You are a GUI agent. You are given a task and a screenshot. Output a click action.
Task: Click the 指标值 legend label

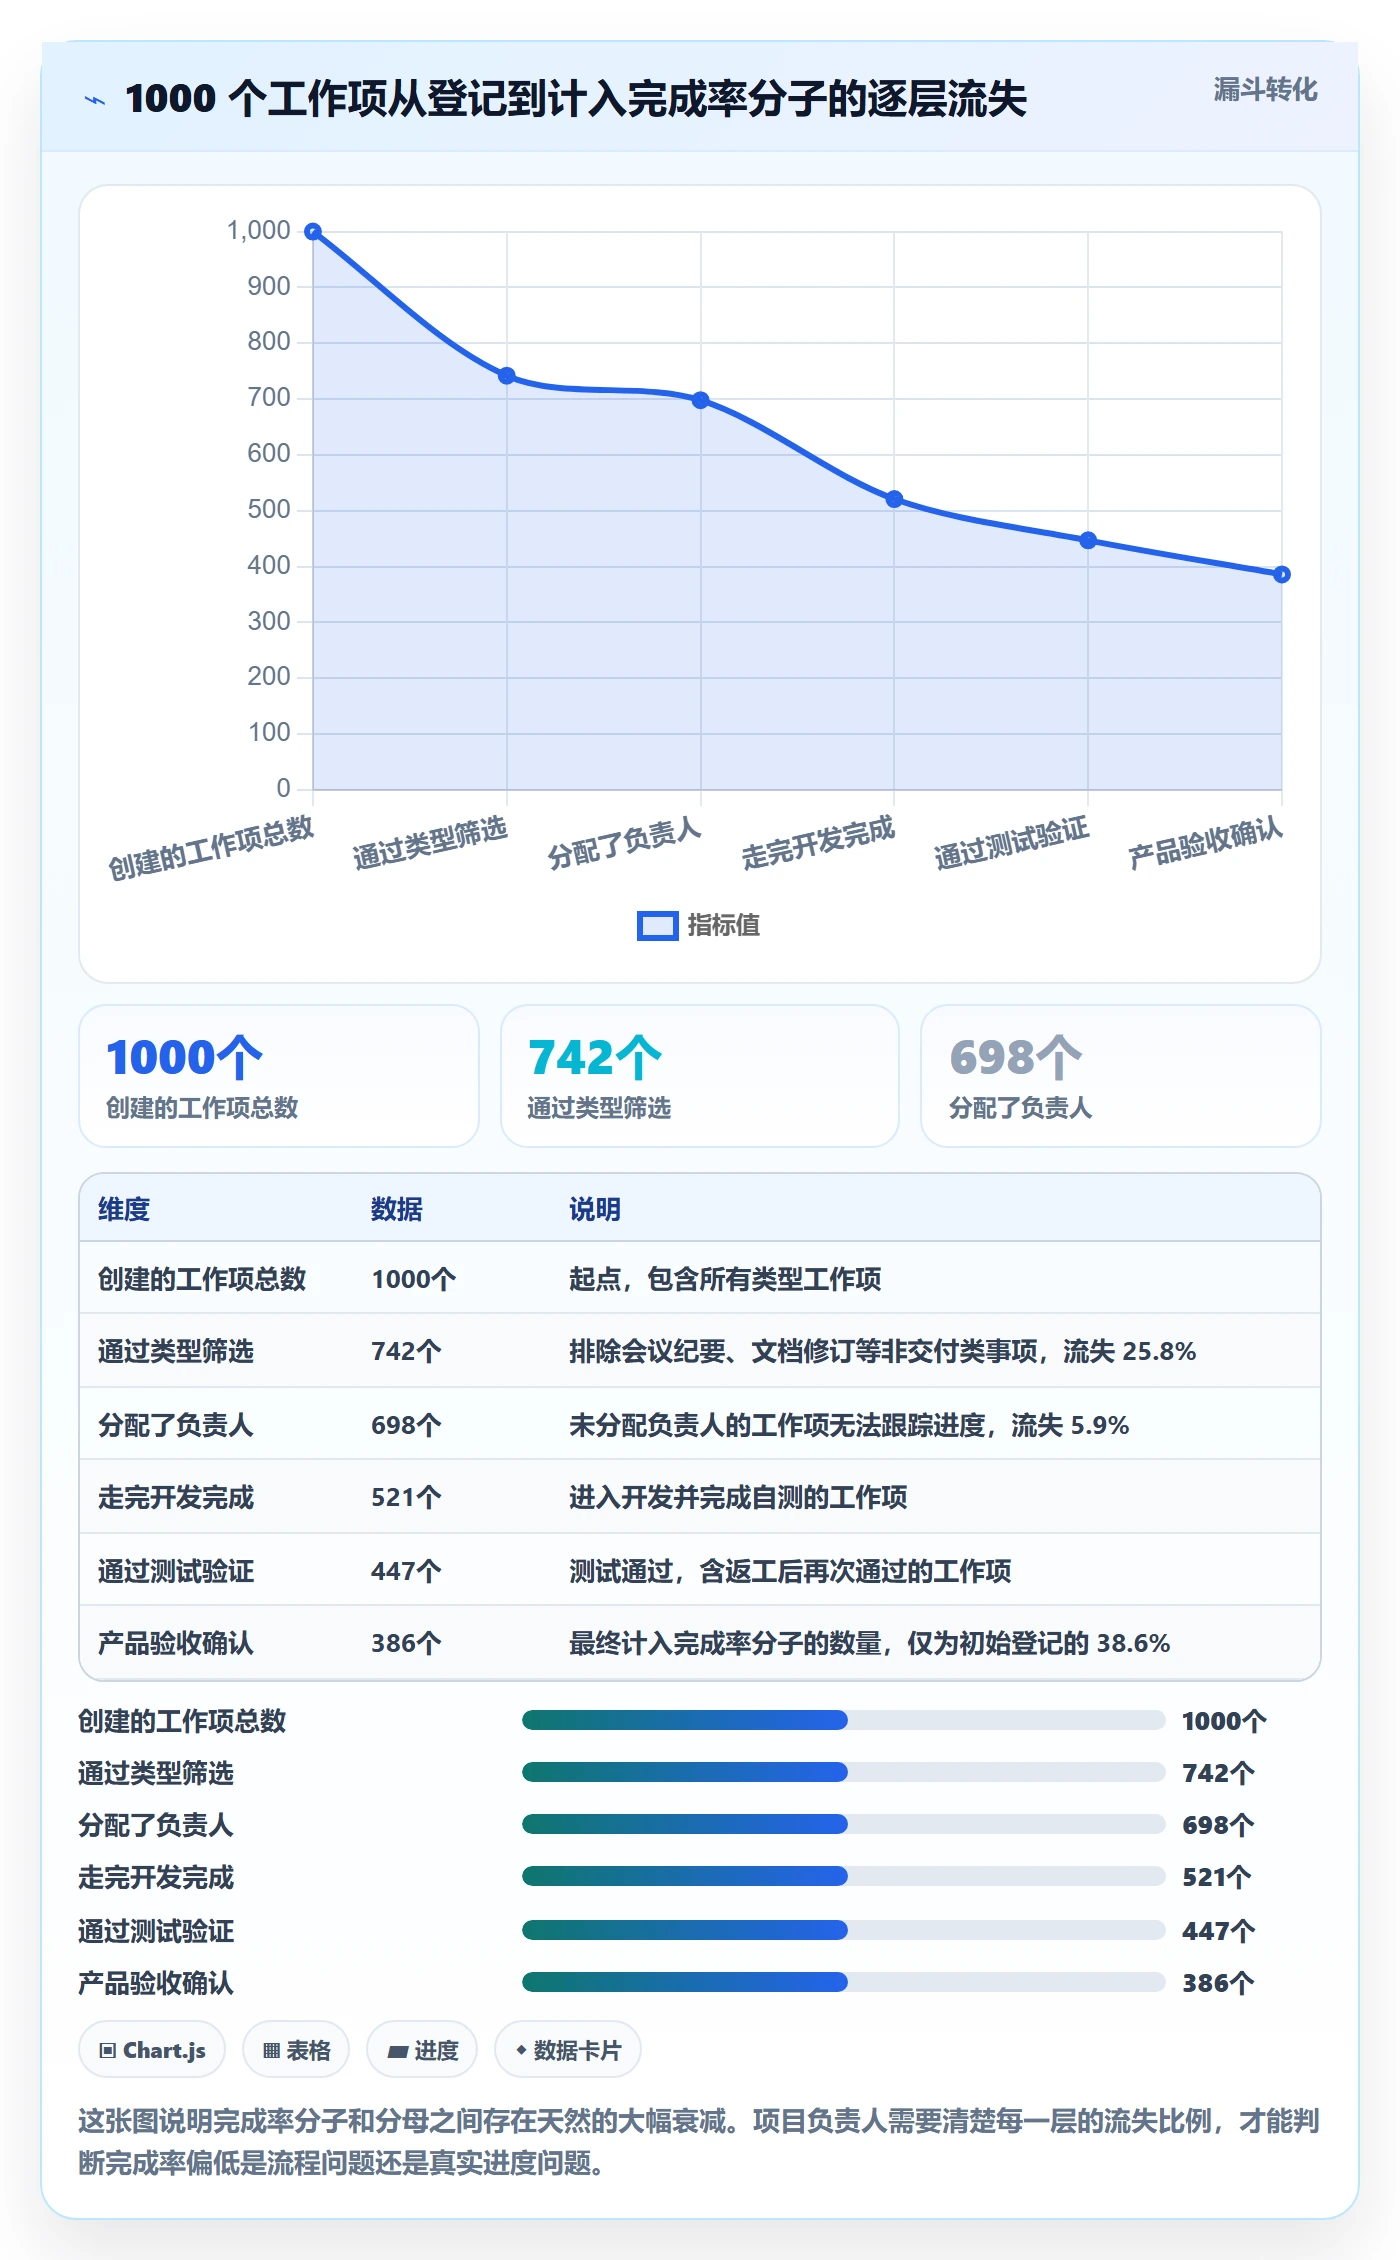(724, 926)
